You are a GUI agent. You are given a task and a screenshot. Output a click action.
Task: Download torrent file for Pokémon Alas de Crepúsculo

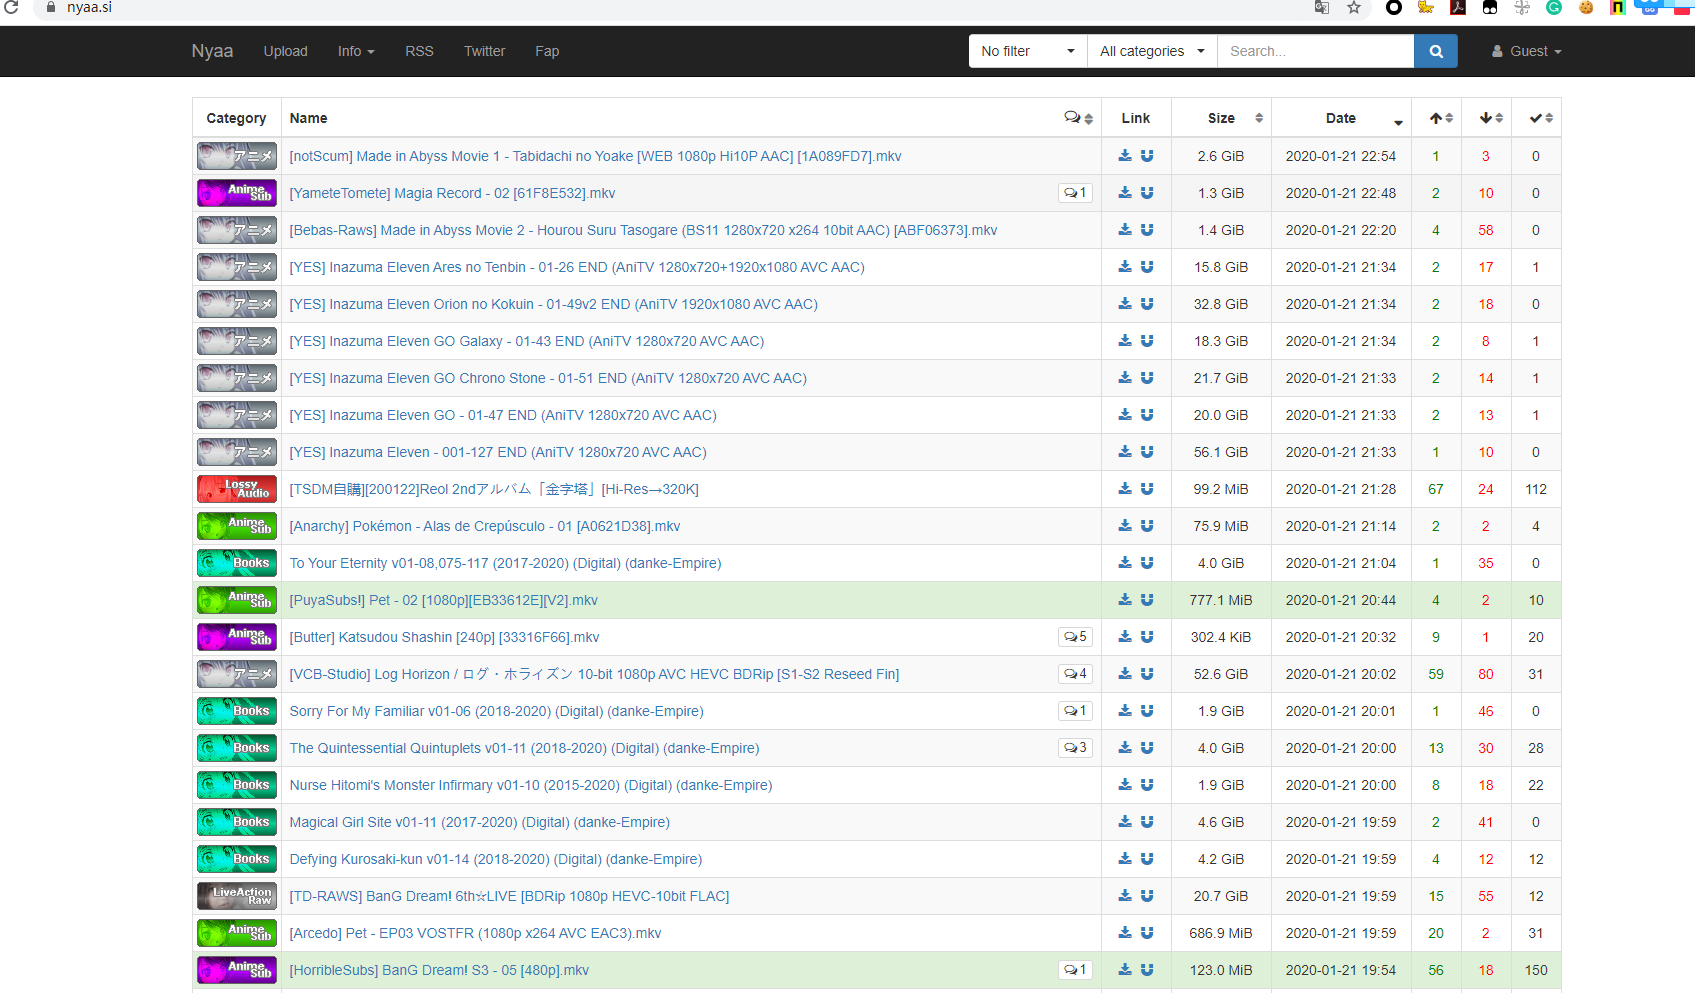1125,526
